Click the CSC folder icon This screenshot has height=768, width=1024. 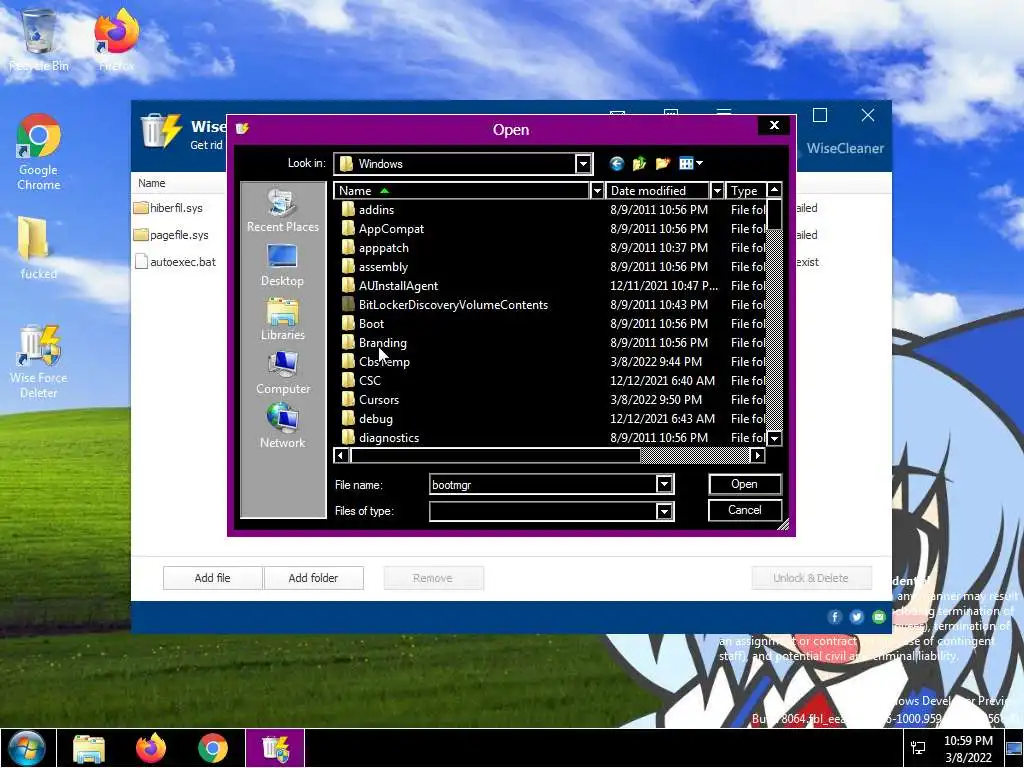point(348,381)
